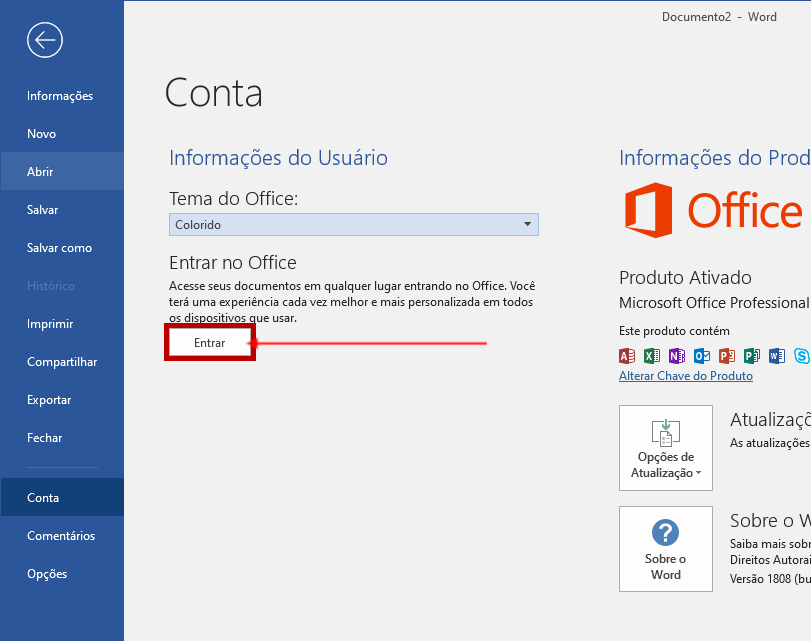Click the Informações do Usuário heading
Screen dimensions: 811x641
click(278, 158)
